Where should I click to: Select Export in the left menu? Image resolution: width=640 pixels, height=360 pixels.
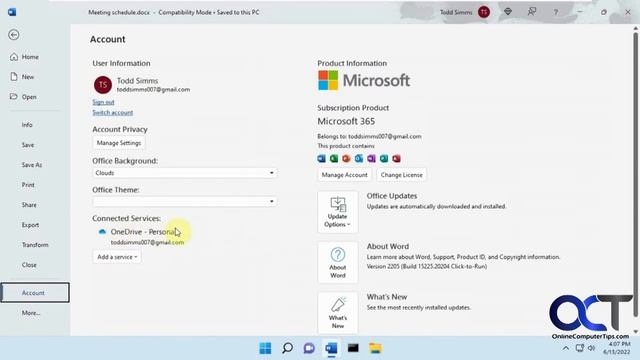30,225
